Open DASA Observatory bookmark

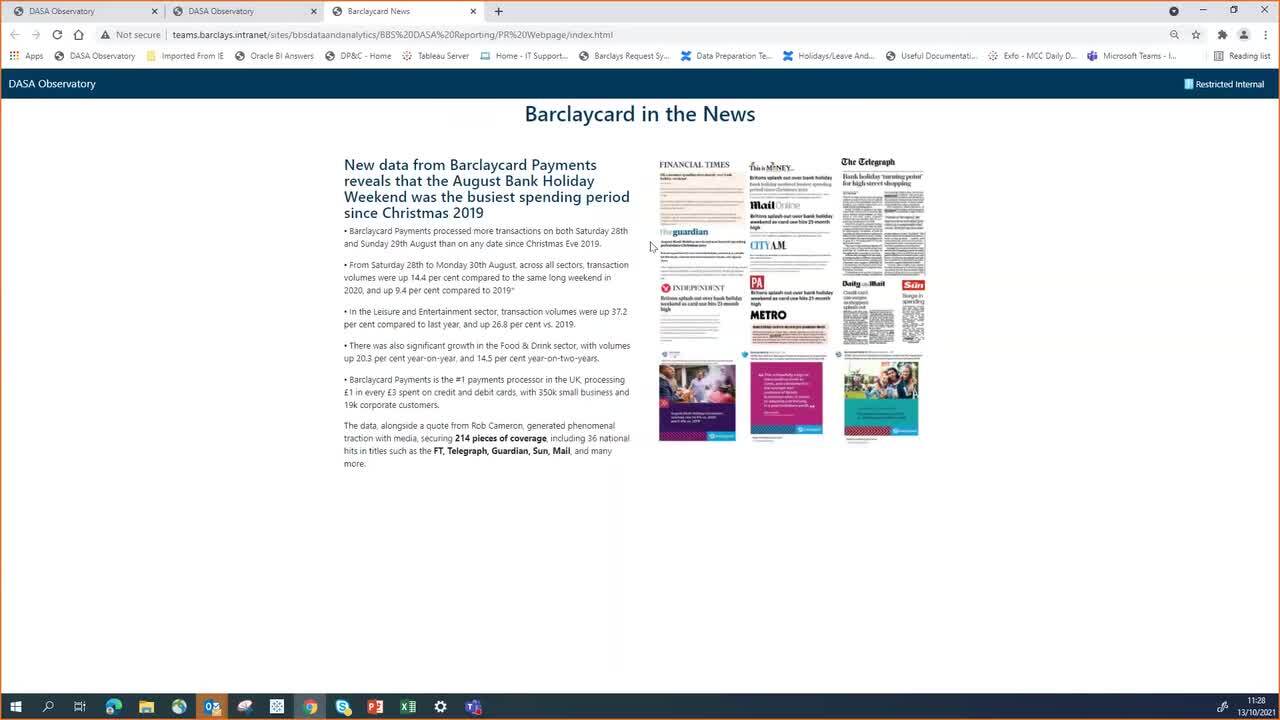[95, 56]
